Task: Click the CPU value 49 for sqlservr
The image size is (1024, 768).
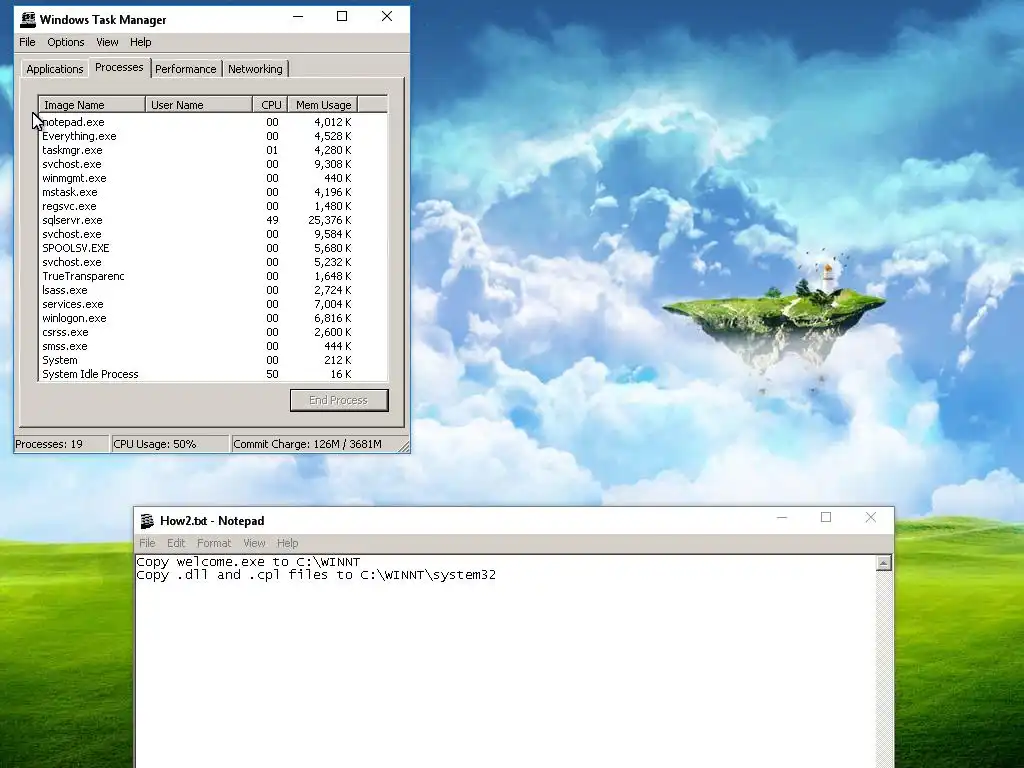Action: tap(272, 220)
